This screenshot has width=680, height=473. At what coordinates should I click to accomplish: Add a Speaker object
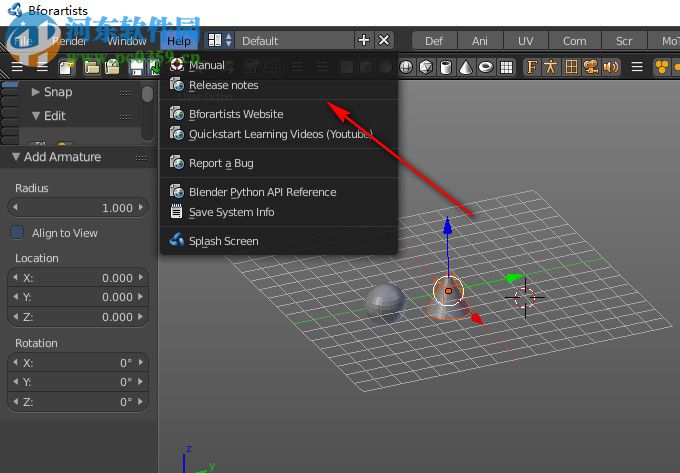(611, 67)
